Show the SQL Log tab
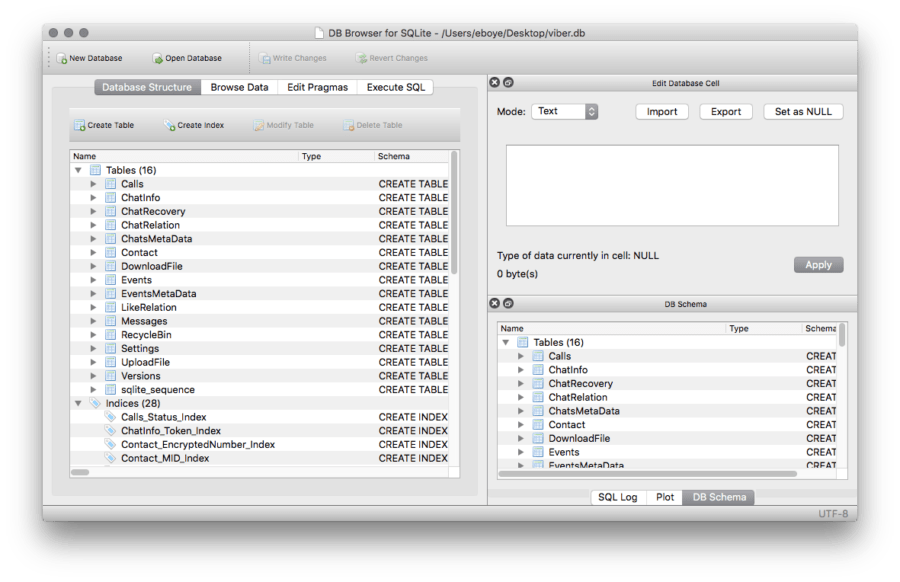The width and height of the screenshot is (900, 582). pyautogui.click(x=618, y=497)
